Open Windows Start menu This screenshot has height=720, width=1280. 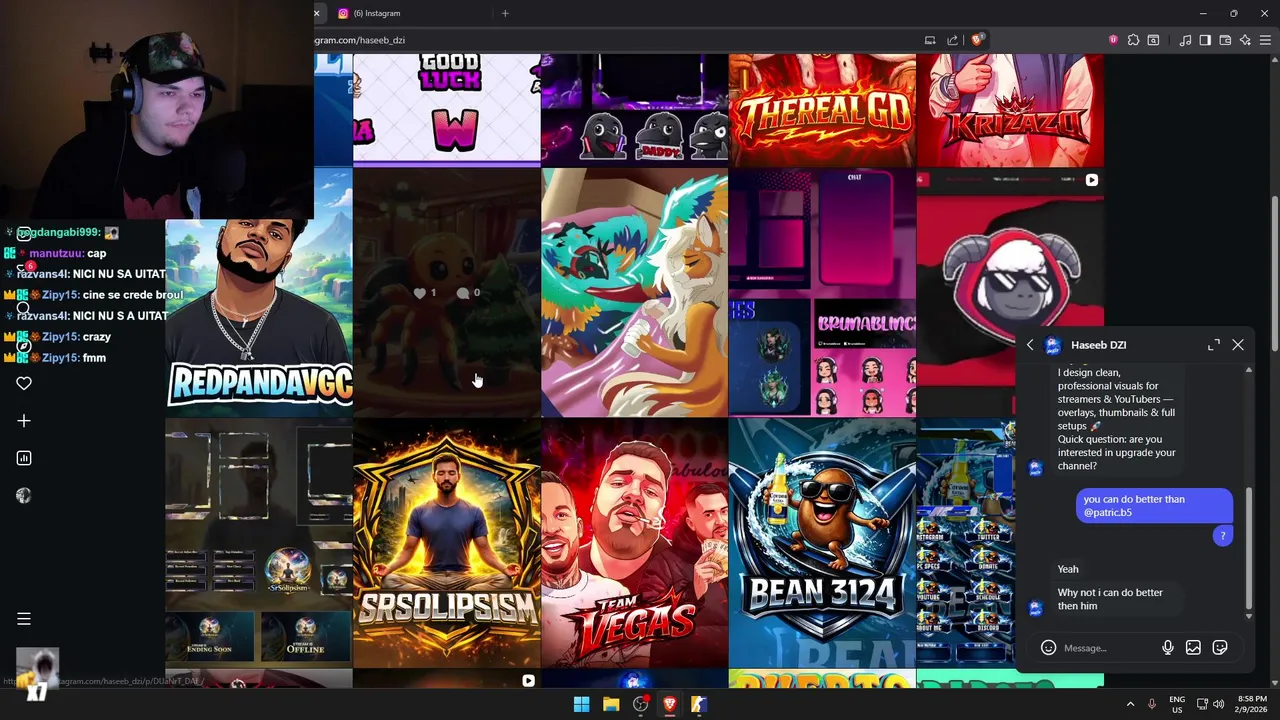581,704
